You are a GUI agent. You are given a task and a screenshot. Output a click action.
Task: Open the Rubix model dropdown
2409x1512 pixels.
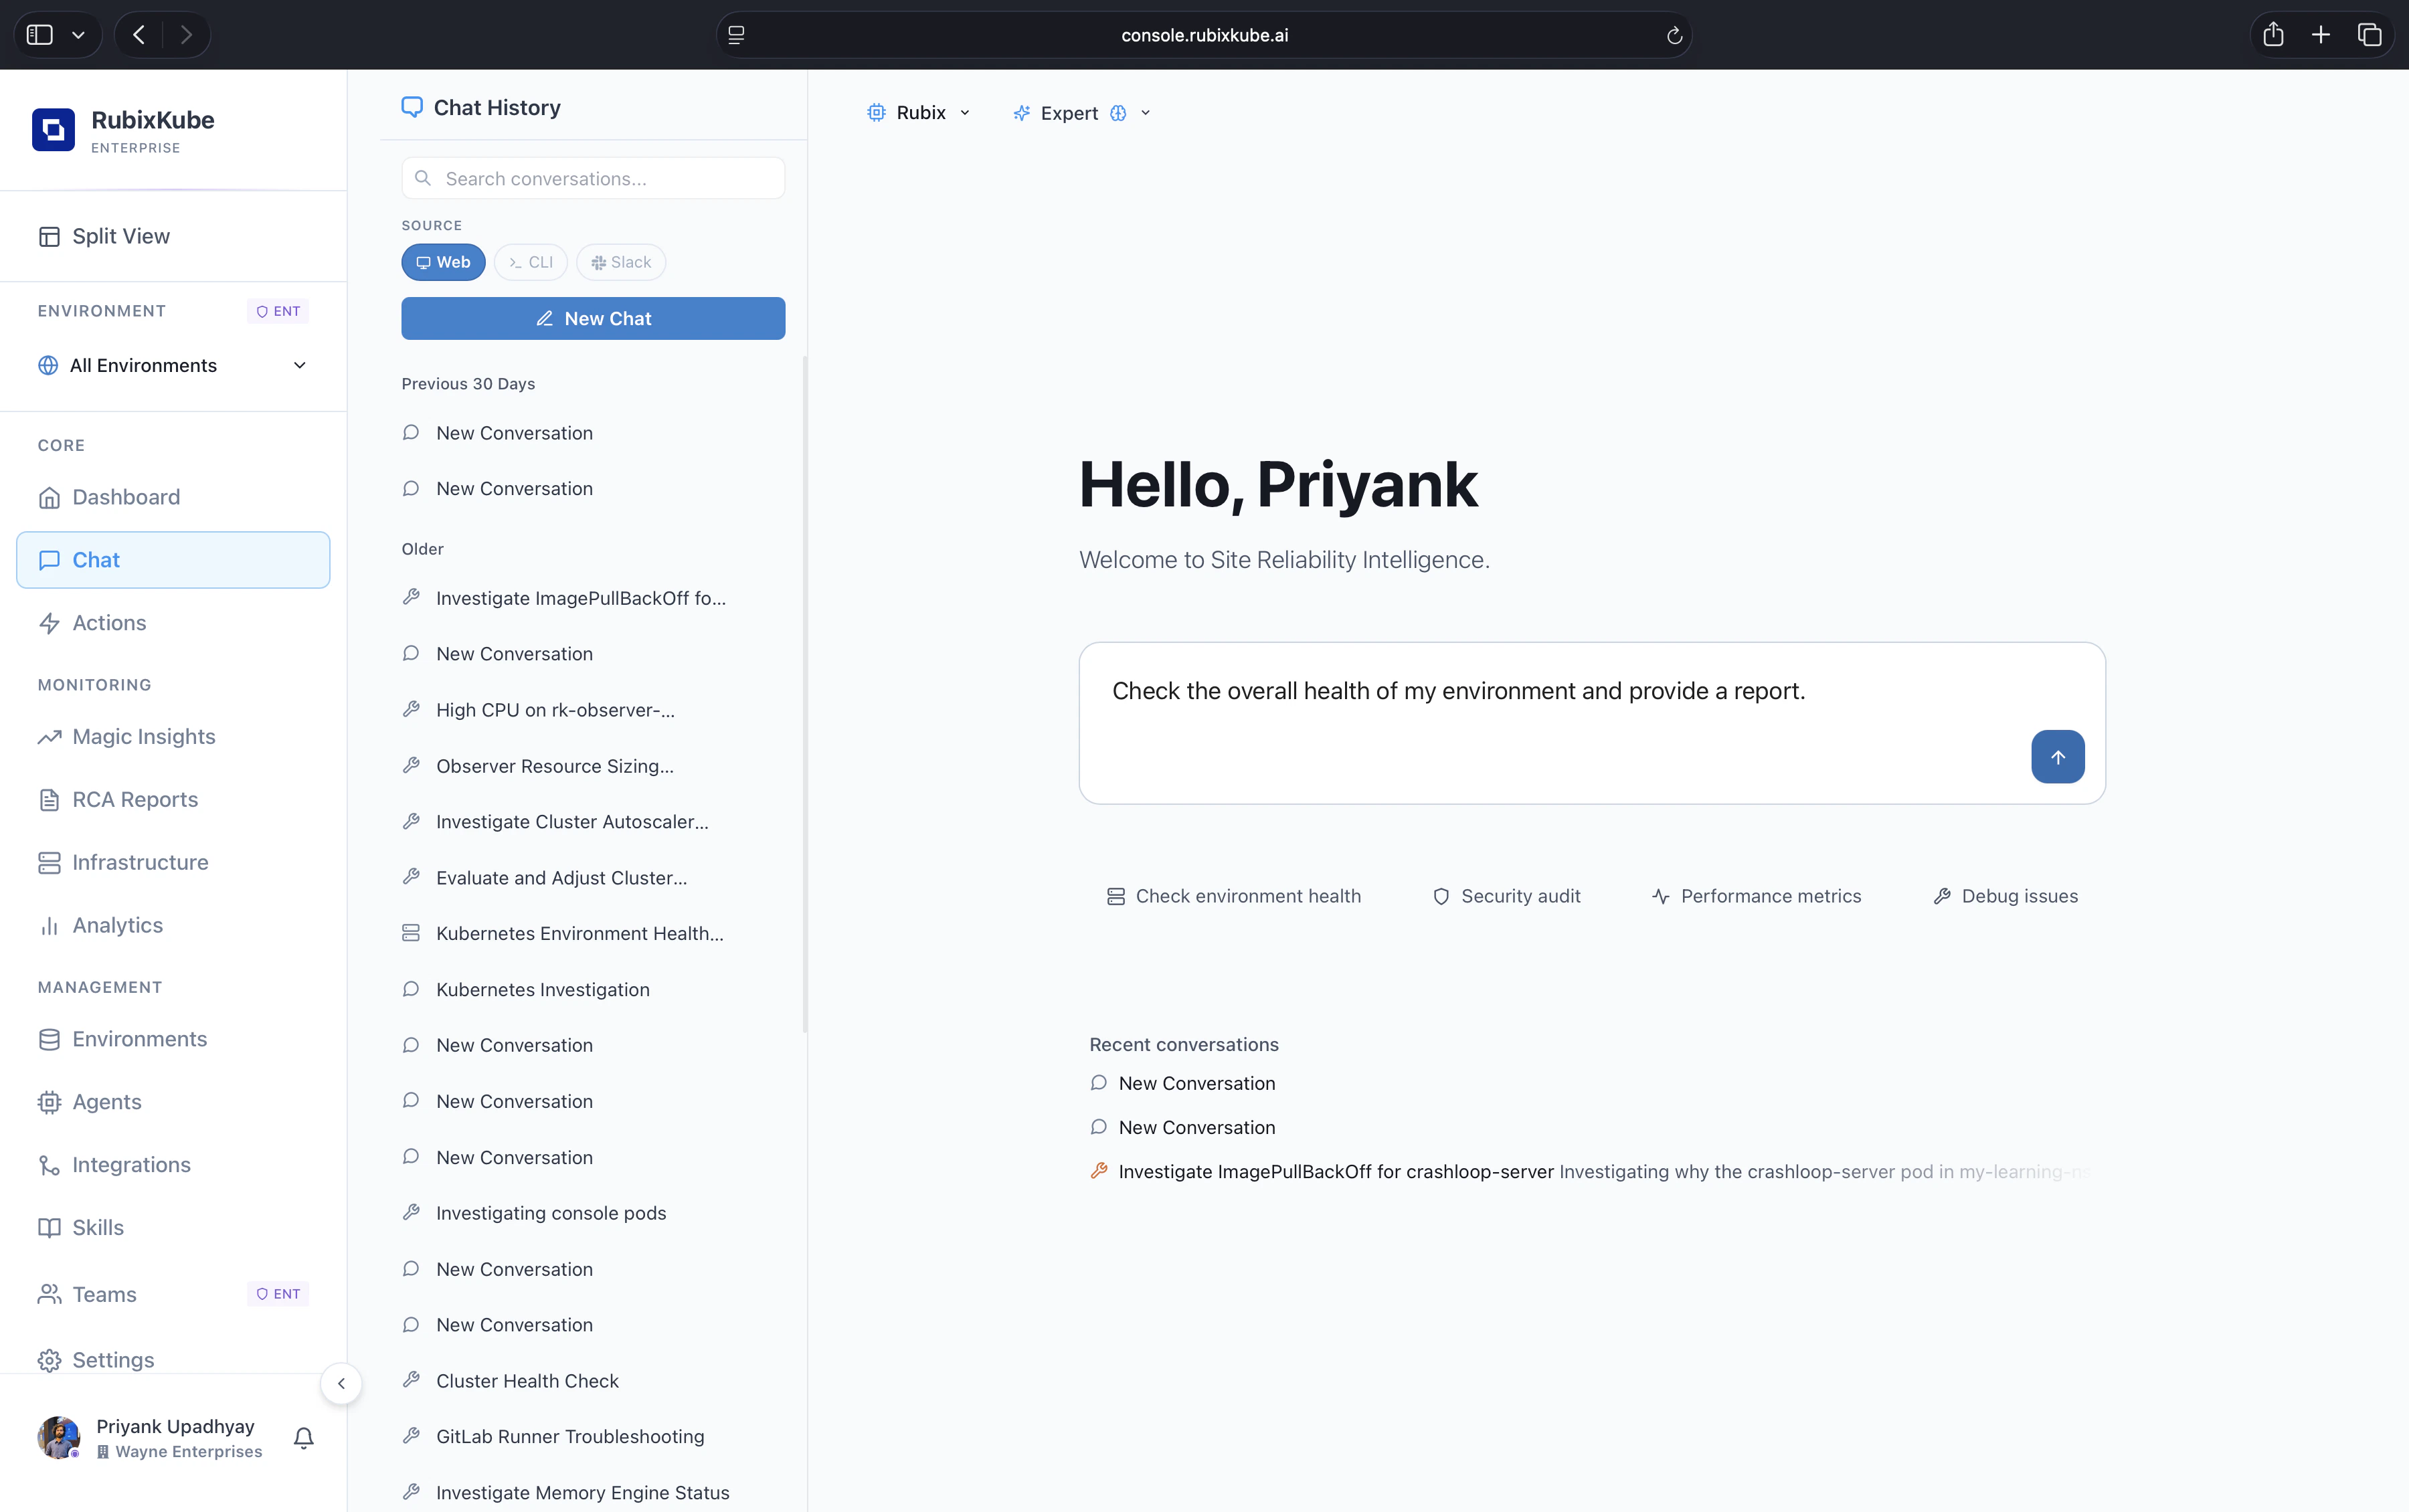coord(917,112)
